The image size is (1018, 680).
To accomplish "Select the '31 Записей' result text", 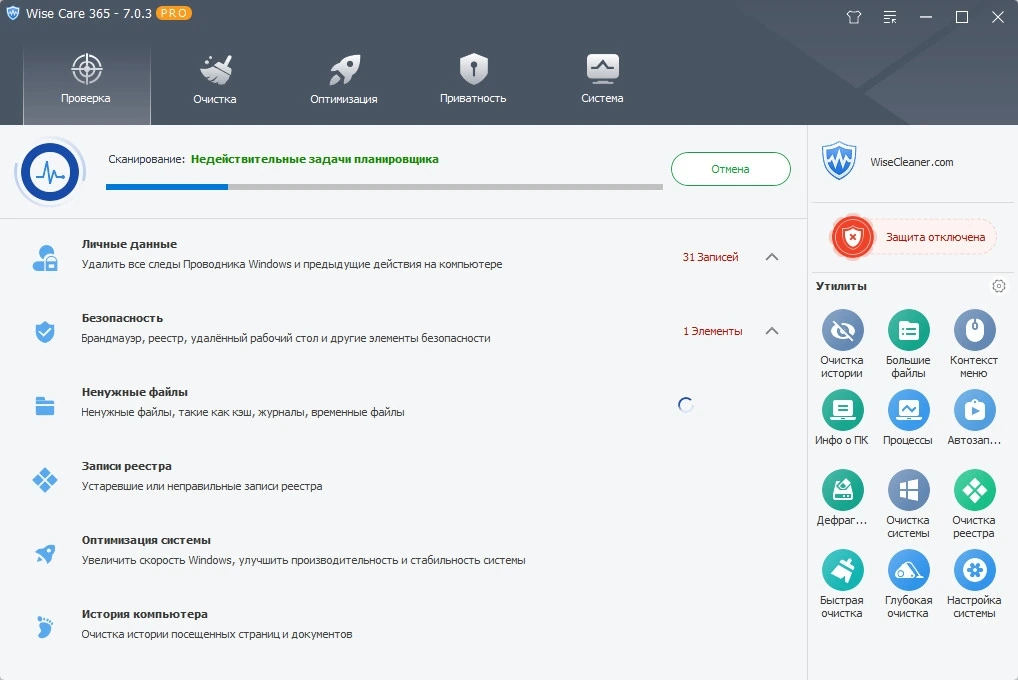I will pyautogui.click(x=710, y=257).
